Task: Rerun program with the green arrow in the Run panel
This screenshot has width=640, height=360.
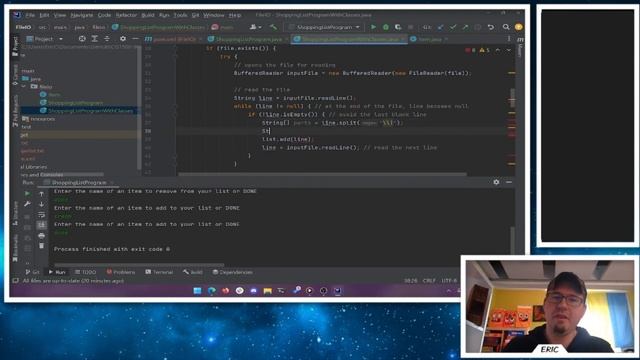Action: 27,193
